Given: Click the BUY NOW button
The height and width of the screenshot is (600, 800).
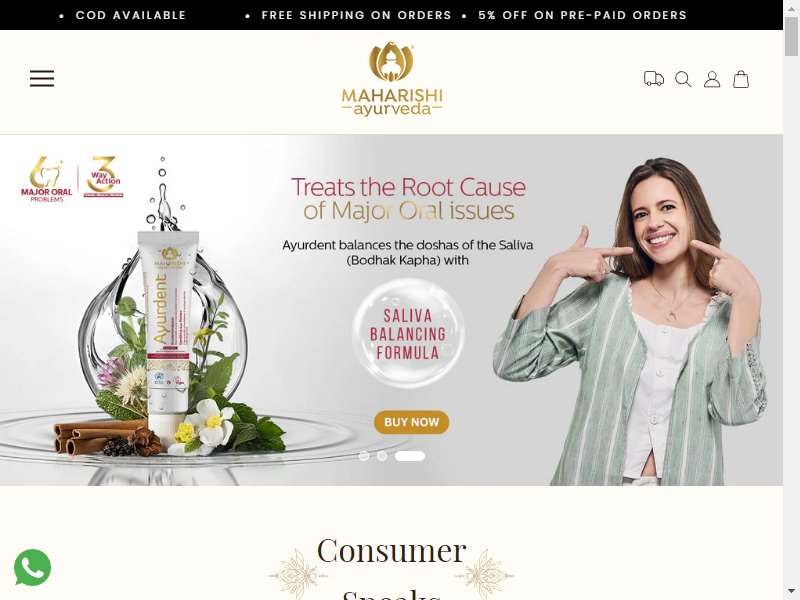Looking at the screenshot, I should [x=411, y=422].
